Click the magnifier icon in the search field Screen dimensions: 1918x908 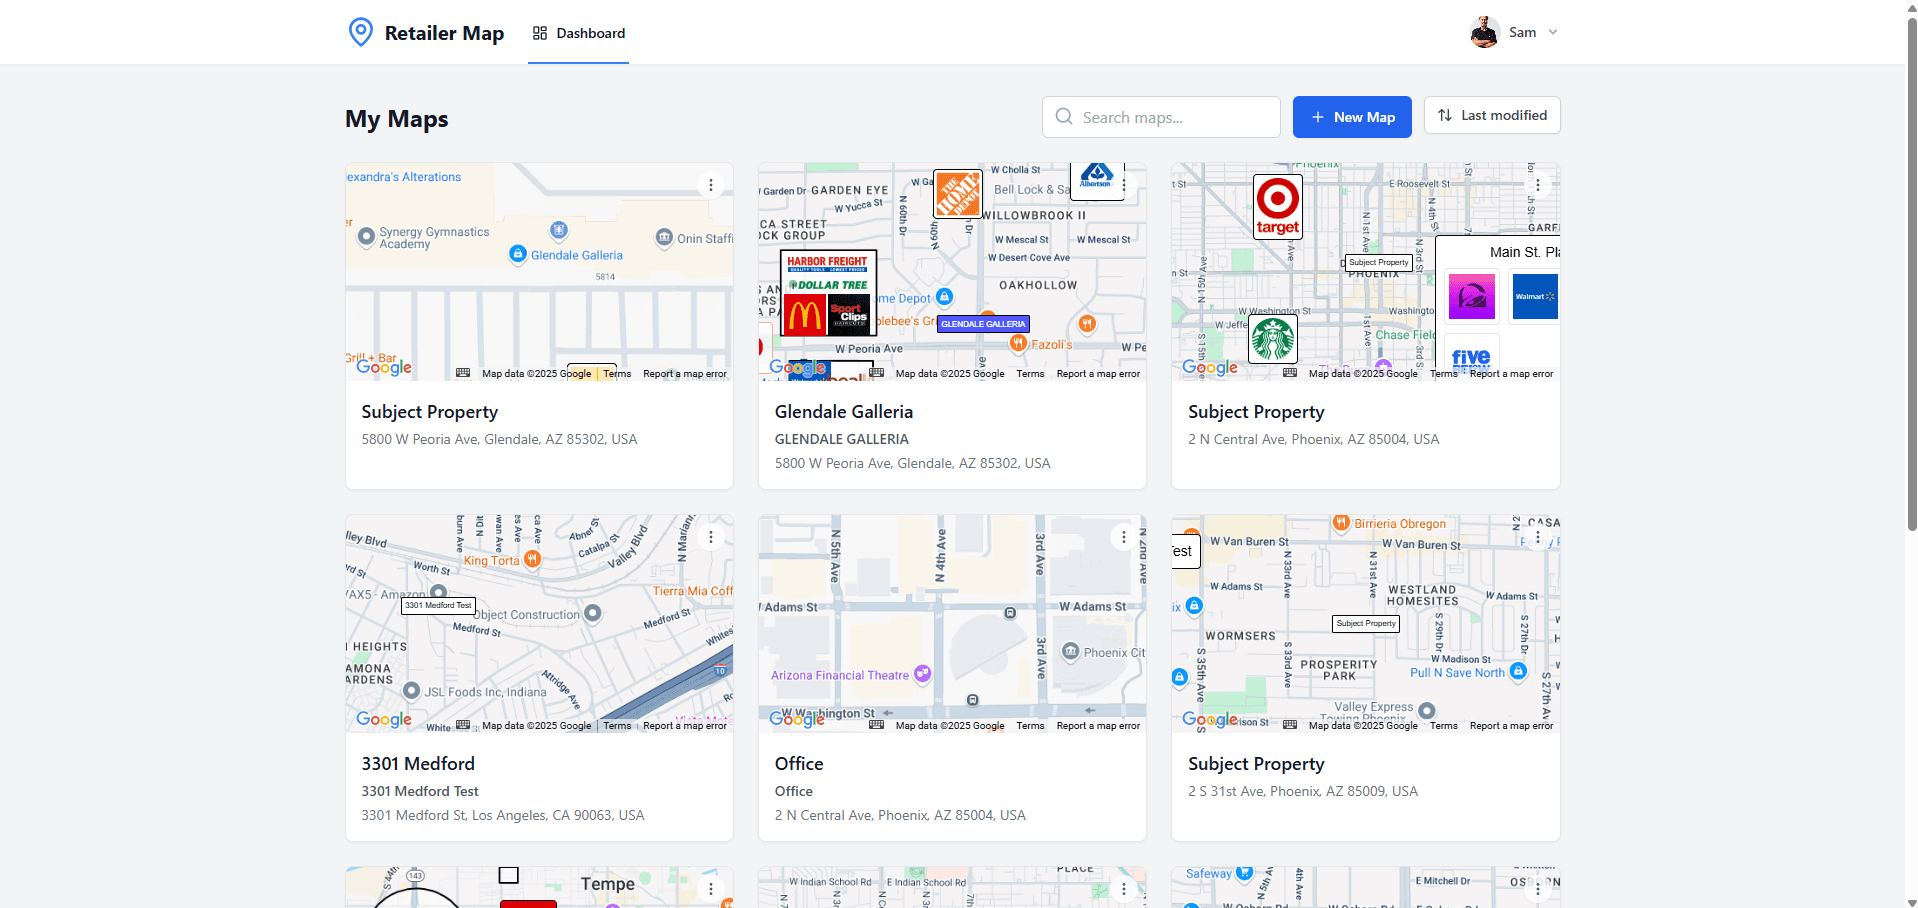coord(1063,117)
